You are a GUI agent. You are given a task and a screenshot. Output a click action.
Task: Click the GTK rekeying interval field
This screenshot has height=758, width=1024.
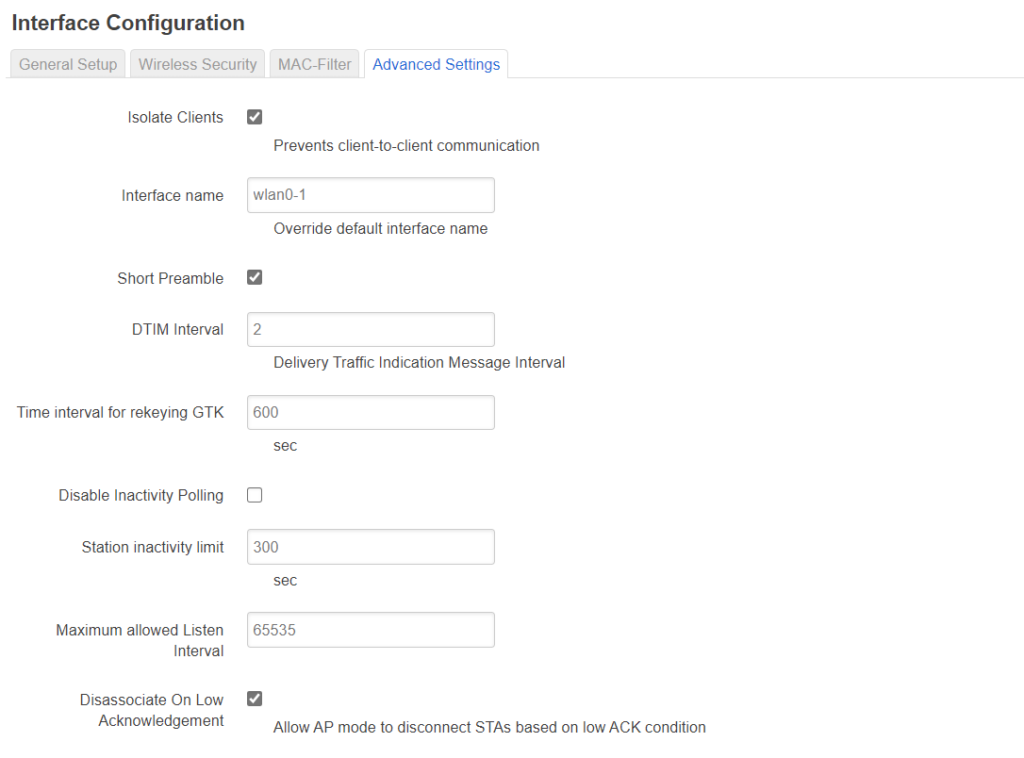[370, 412]
